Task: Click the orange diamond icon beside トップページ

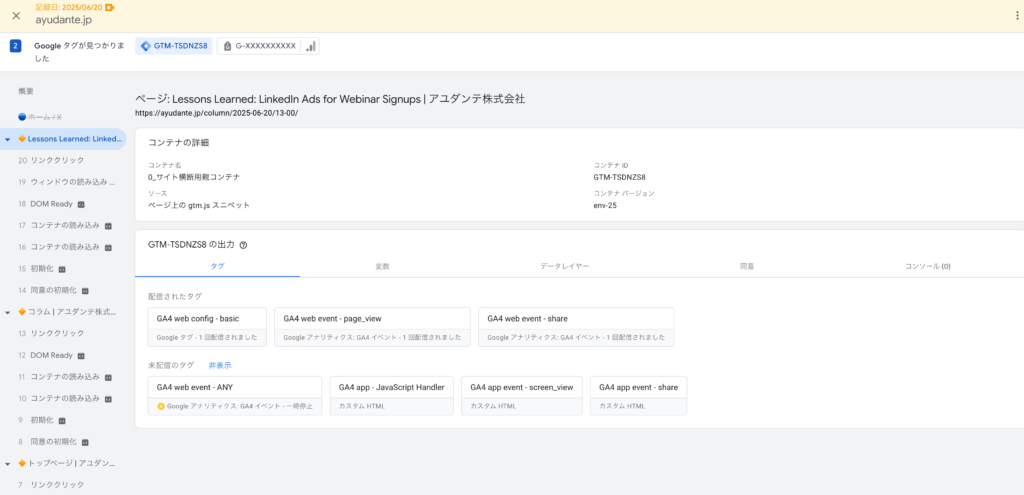Action: (x=22, y=463)
